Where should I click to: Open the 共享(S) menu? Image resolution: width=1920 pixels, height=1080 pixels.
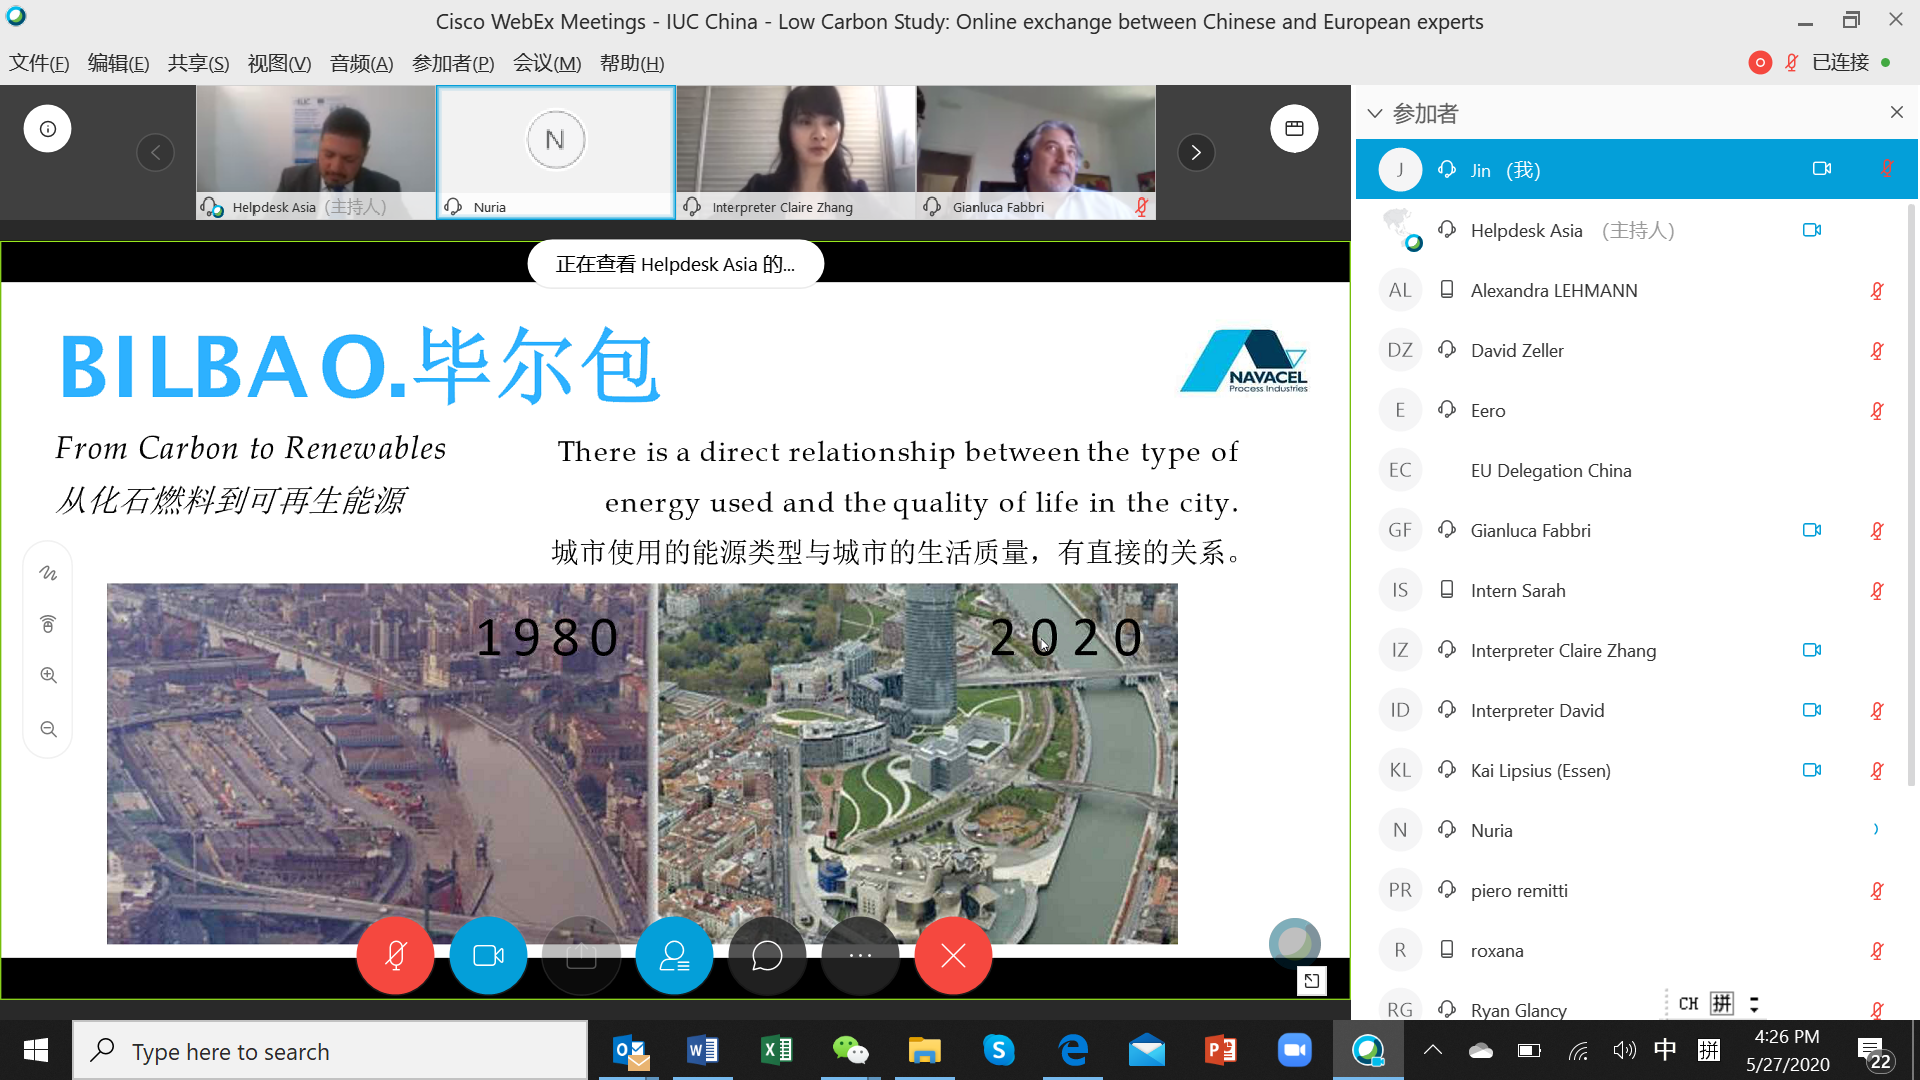(x=198, y=63)
